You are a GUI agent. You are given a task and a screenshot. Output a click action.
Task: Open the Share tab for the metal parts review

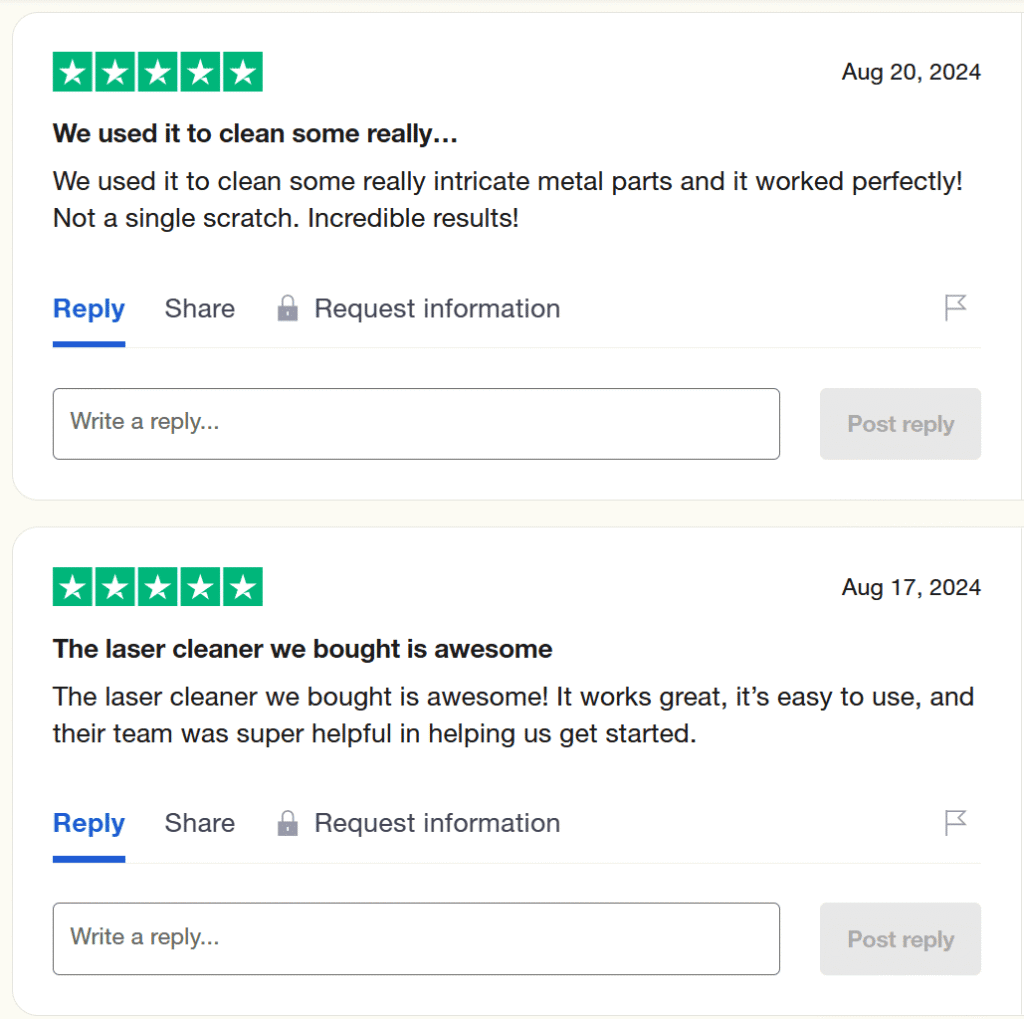(200, 309)
